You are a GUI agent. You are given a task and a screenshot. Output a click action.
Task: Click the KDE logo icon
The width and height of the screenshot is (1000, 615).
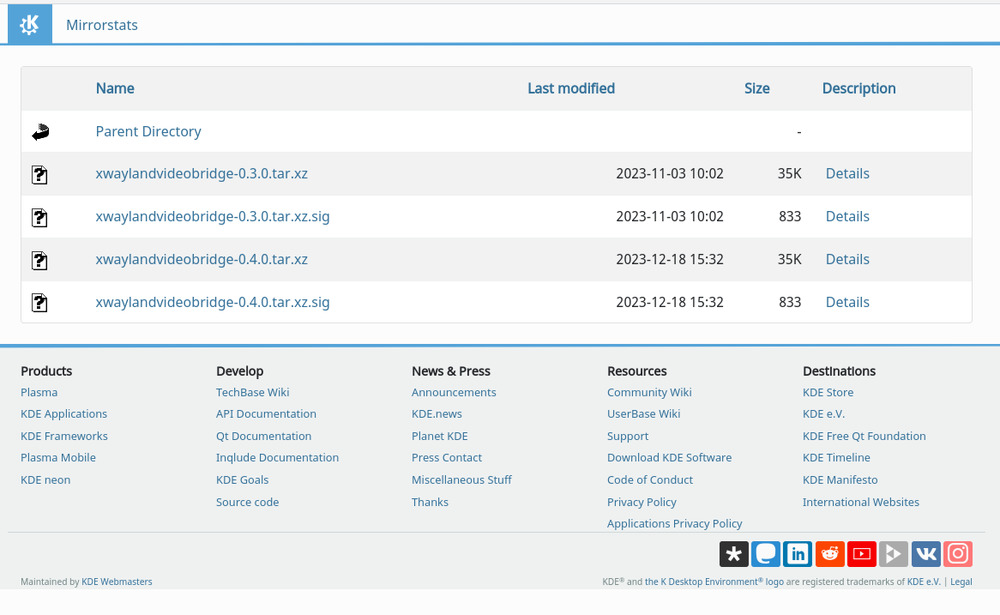pyautogui.click(x=29, y=24)
